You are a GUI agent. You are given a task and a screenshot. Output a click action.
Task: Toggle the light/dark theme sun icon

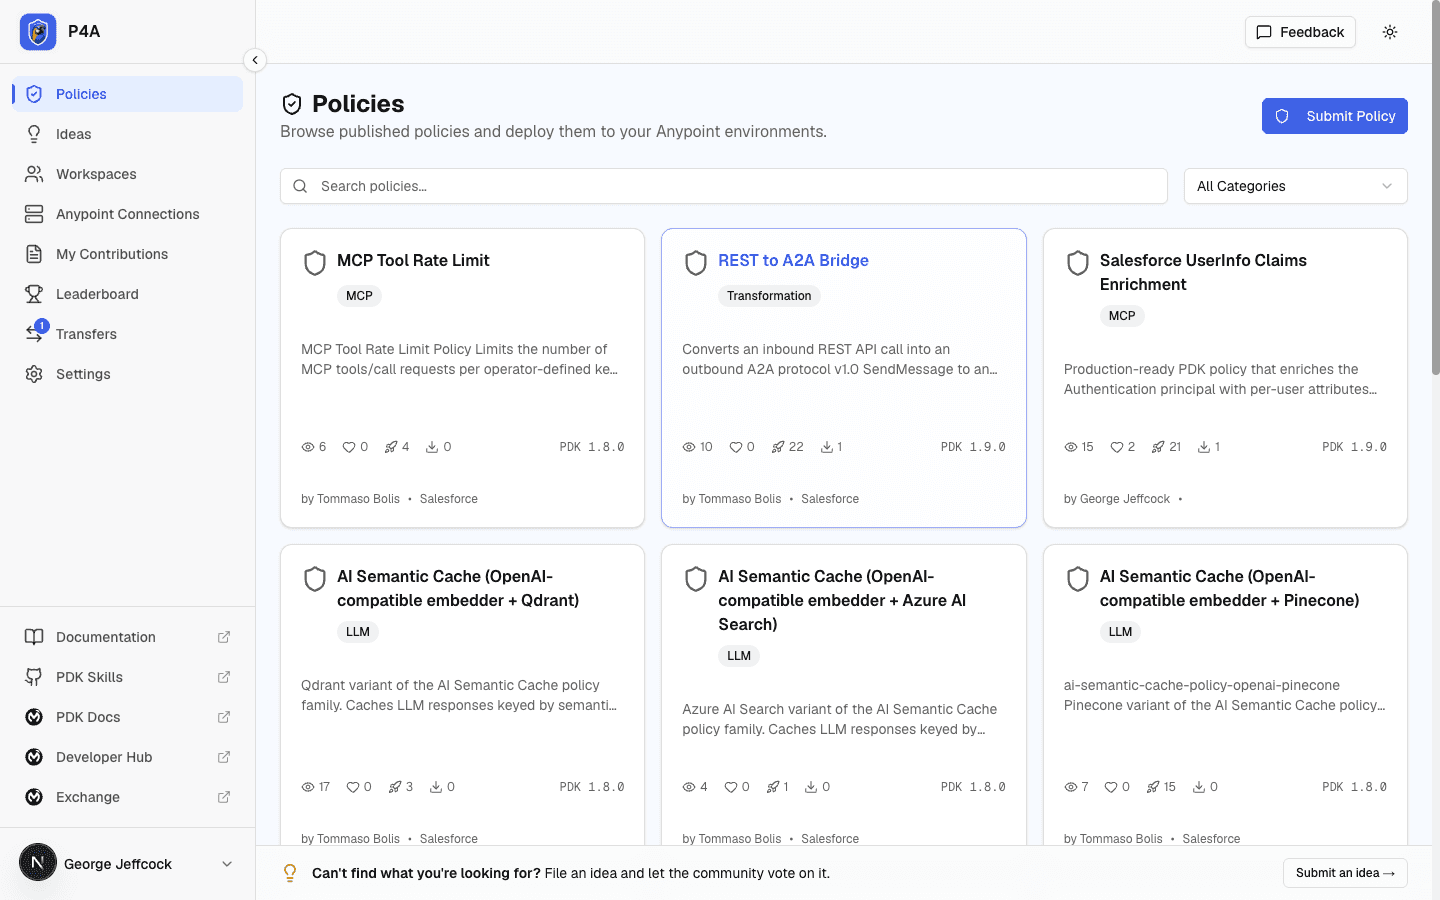tap(1390, 32)
